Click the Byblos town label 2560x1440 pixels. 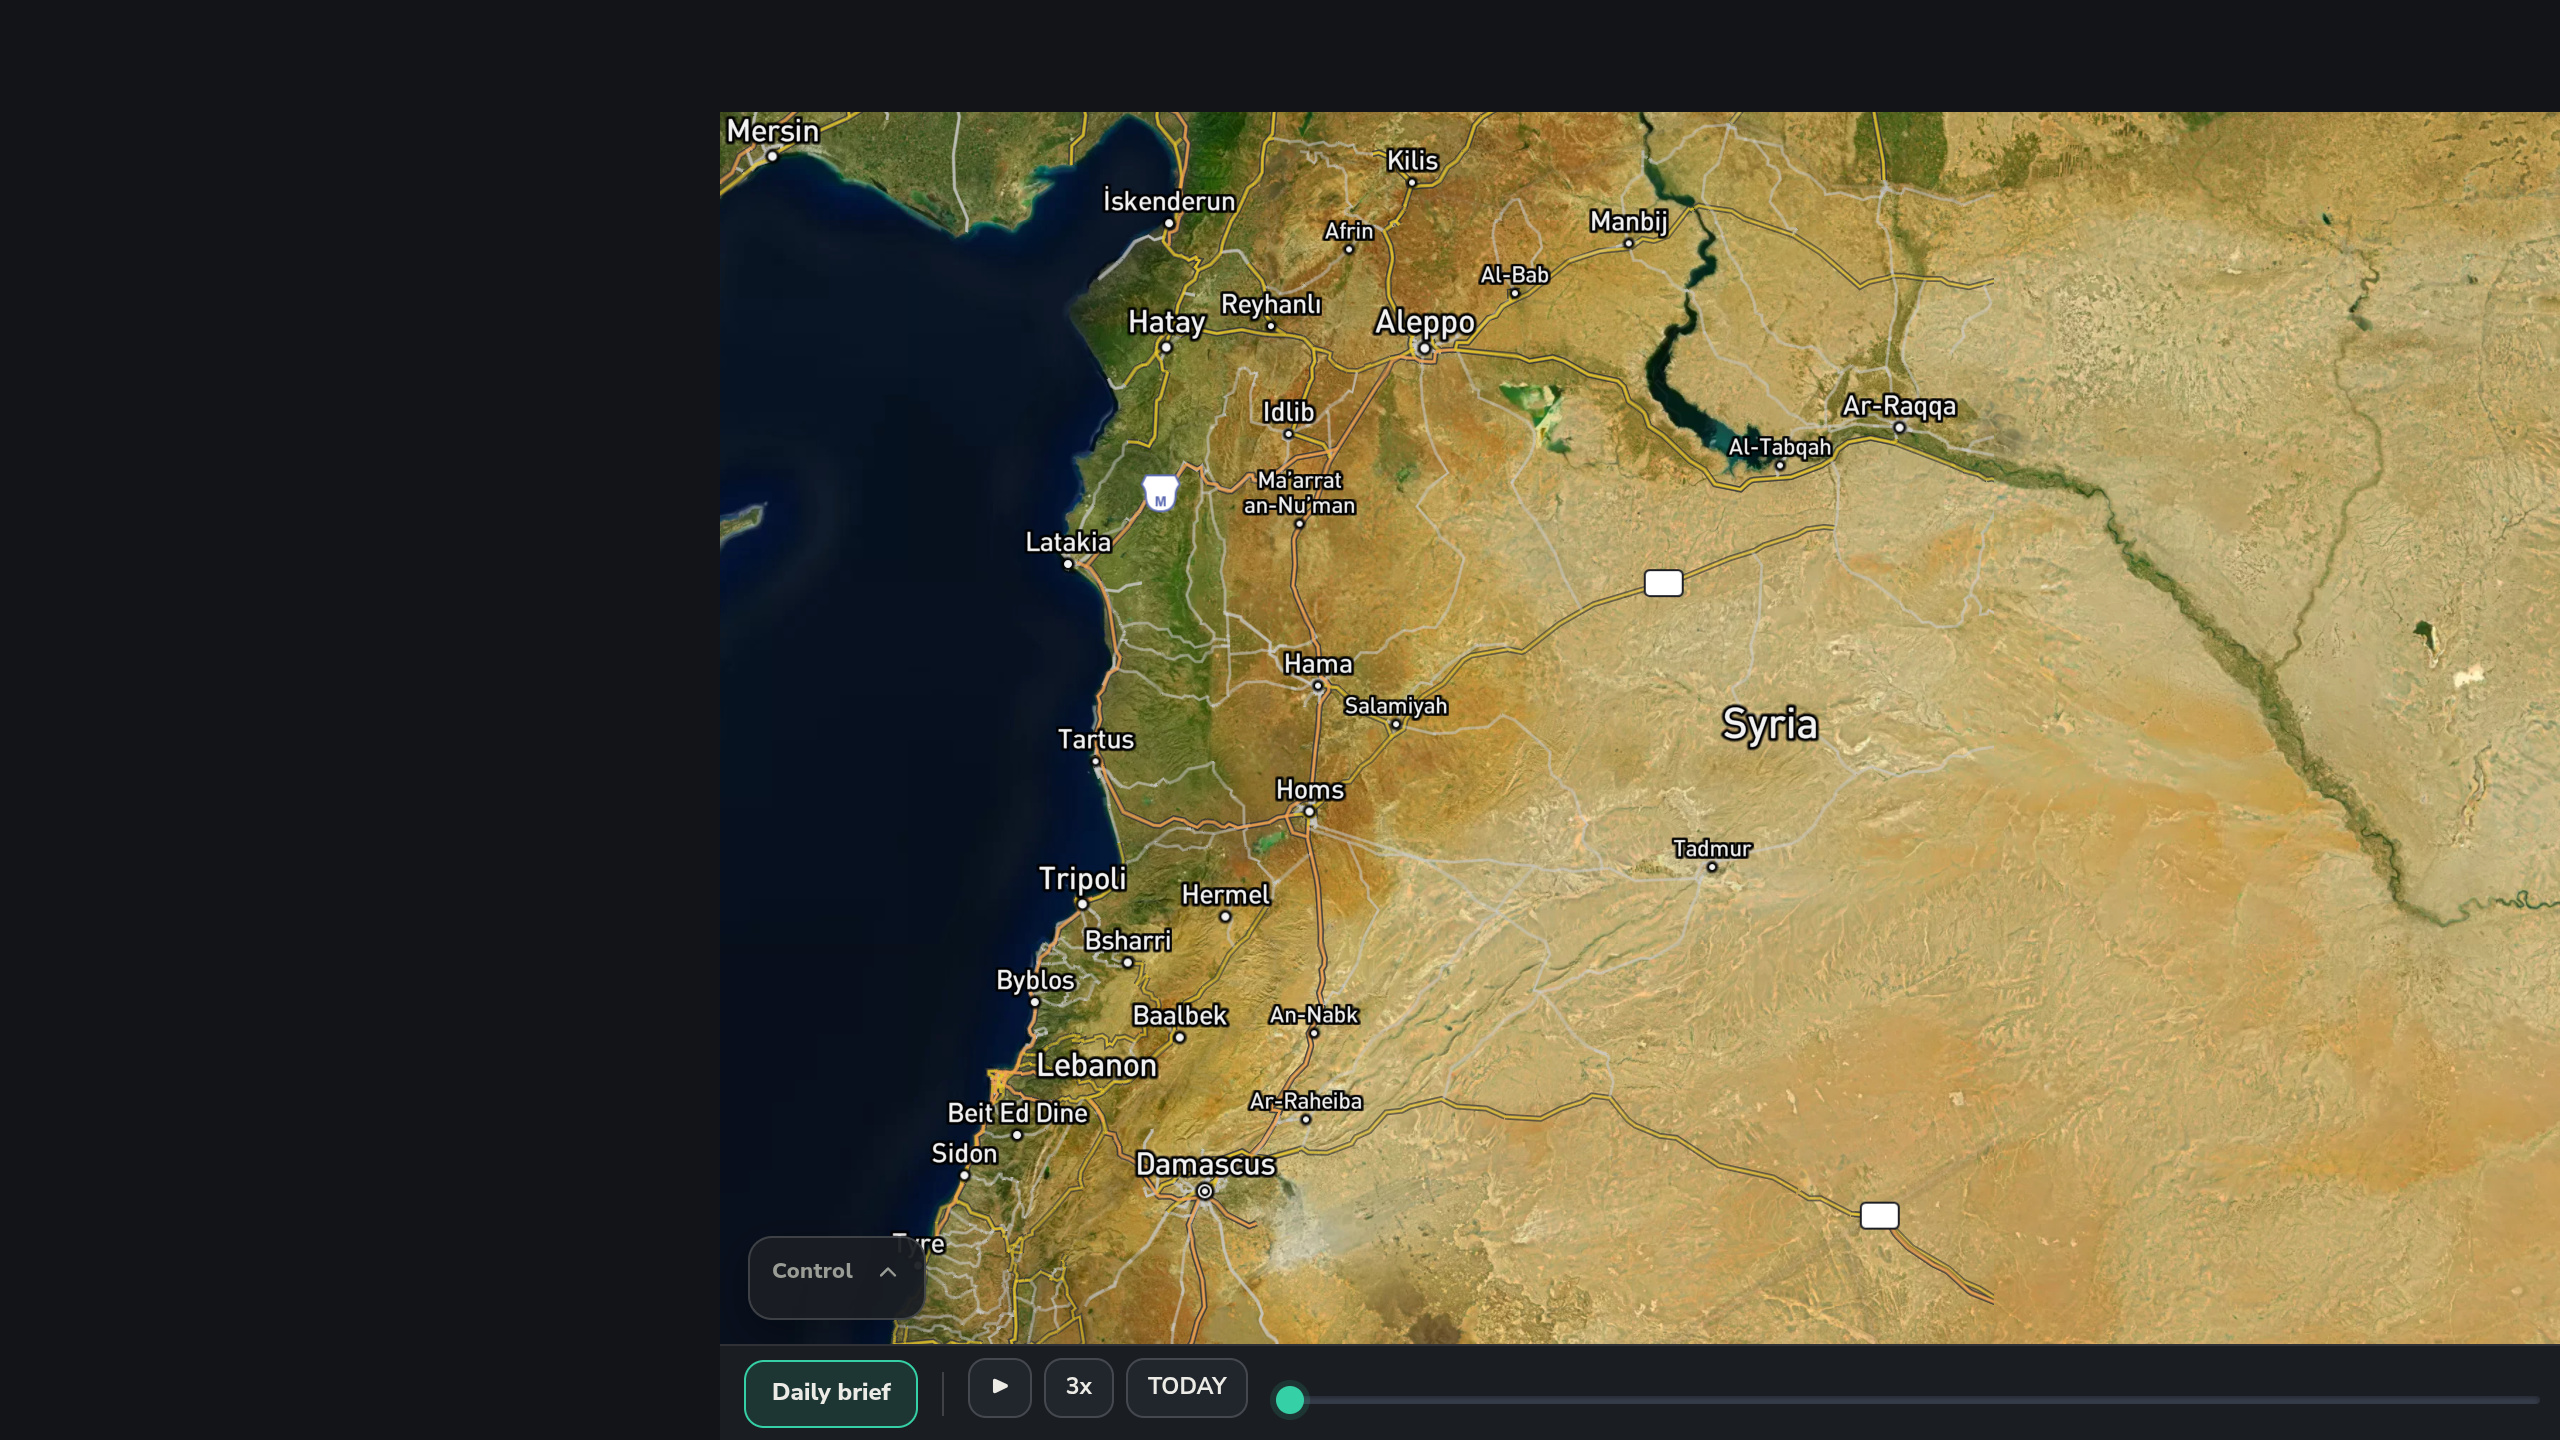[1035, 980]
